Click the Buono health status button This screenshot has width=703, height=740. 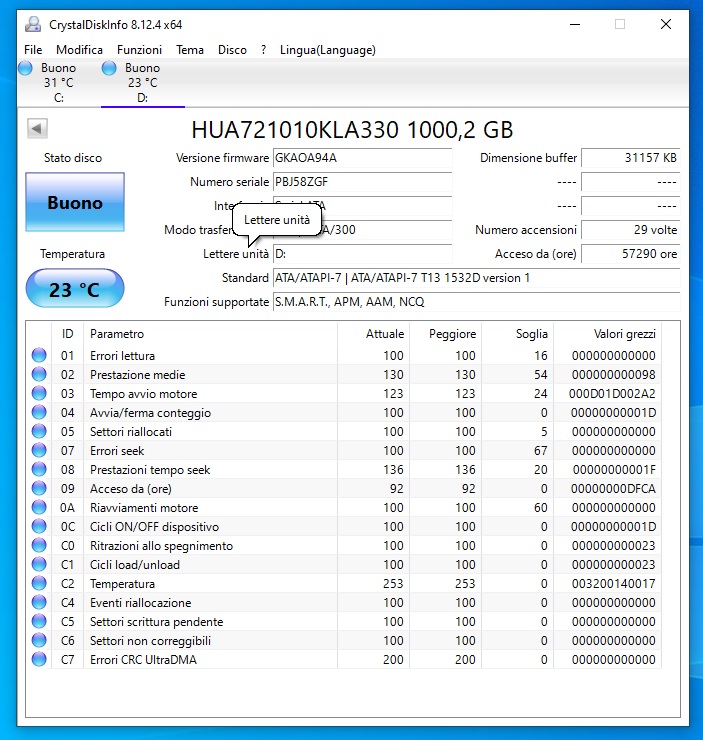pyautogui.click(x=75, y=202)
